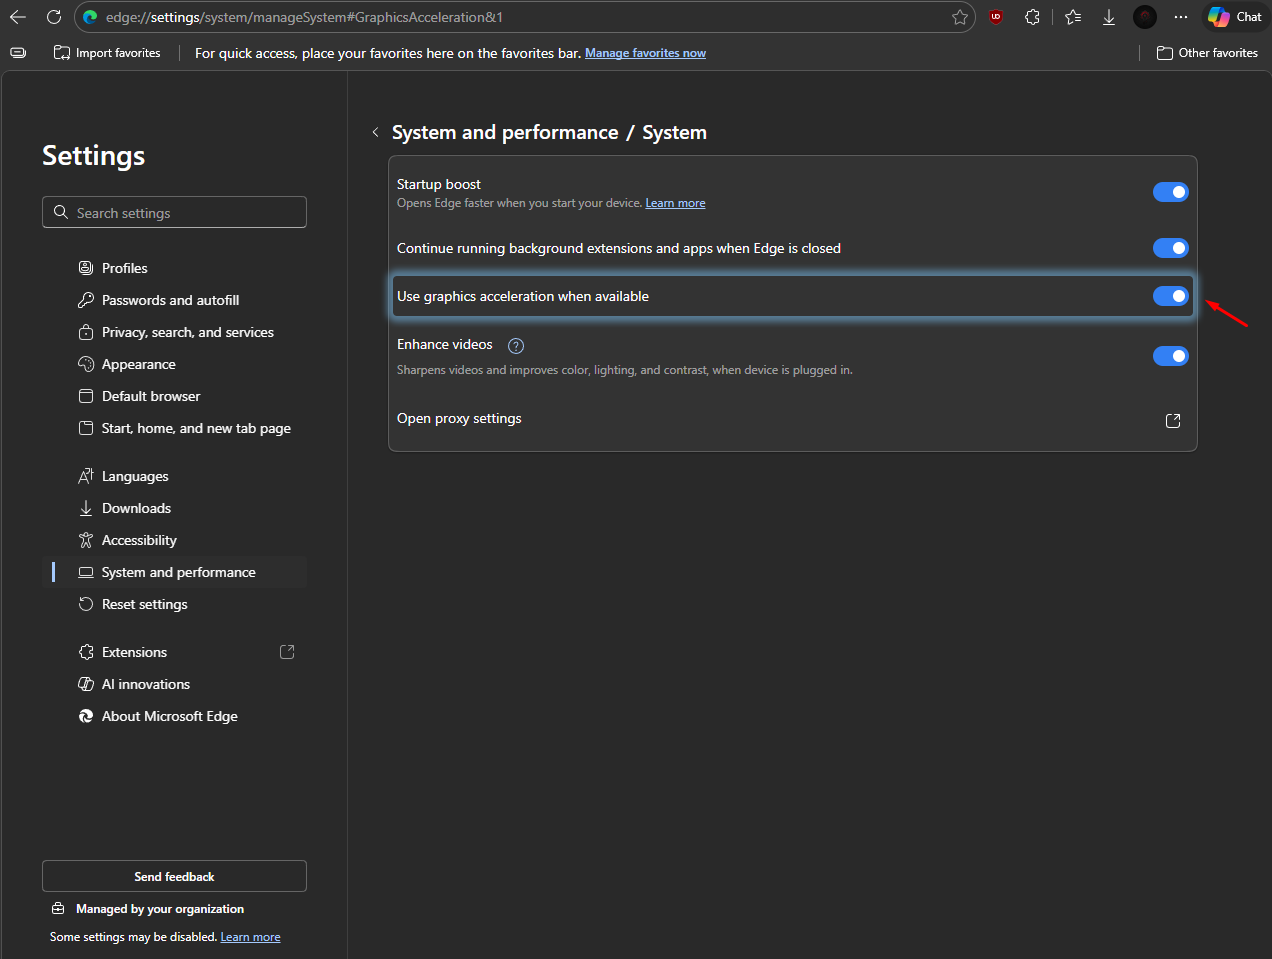This screenshot has height=959, width=1272.
Task: Open the Extensions puzzle icon in toolbar
Action: 1032,17
